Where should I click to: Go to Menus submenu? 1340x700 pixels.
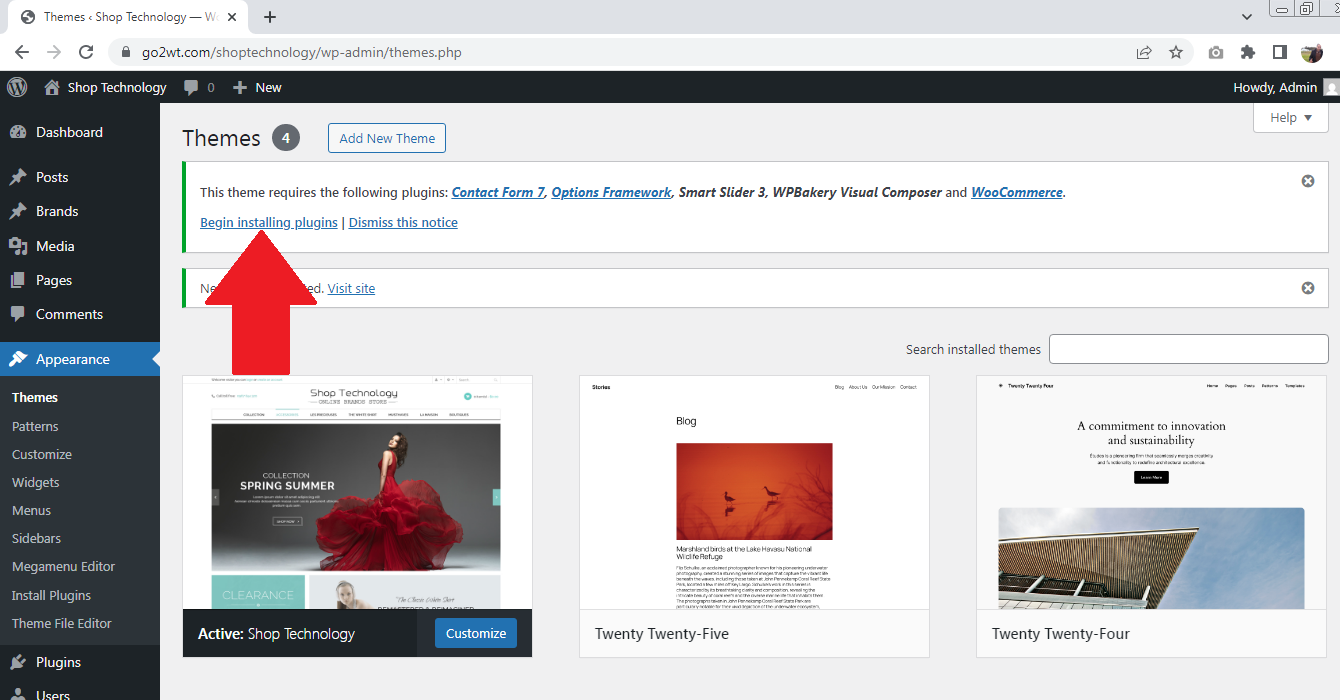(32, 510)
